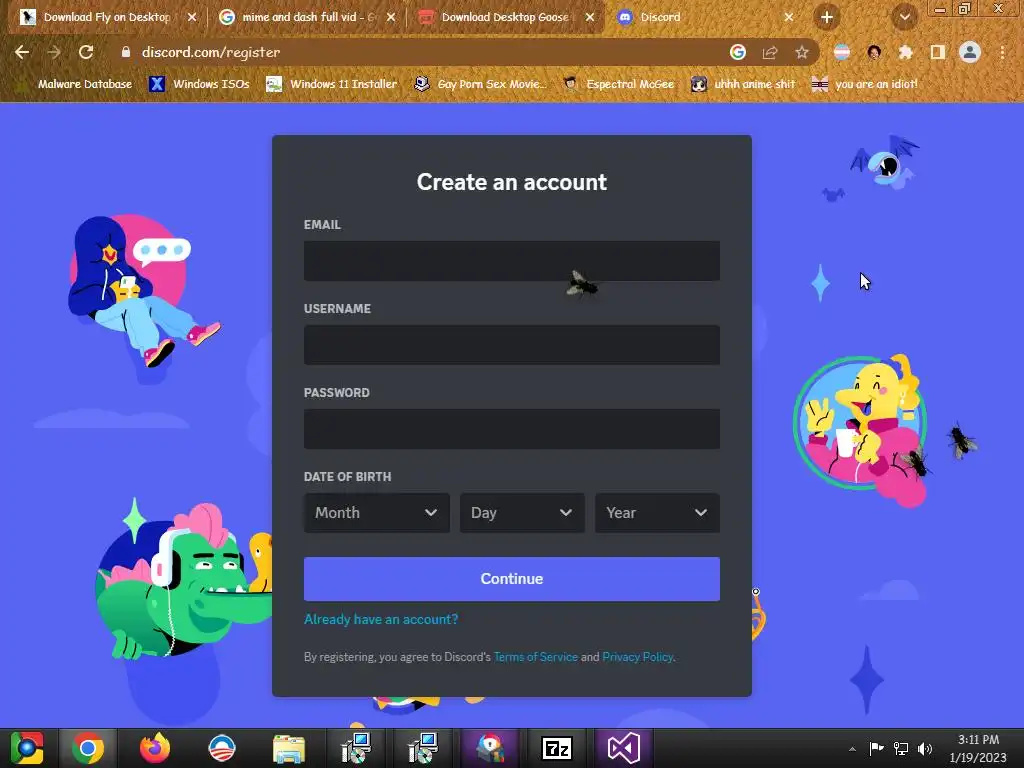This screenshot has height=768, width=1024.
Task: Focus the Username input field
Action: [x=512, y=345]
